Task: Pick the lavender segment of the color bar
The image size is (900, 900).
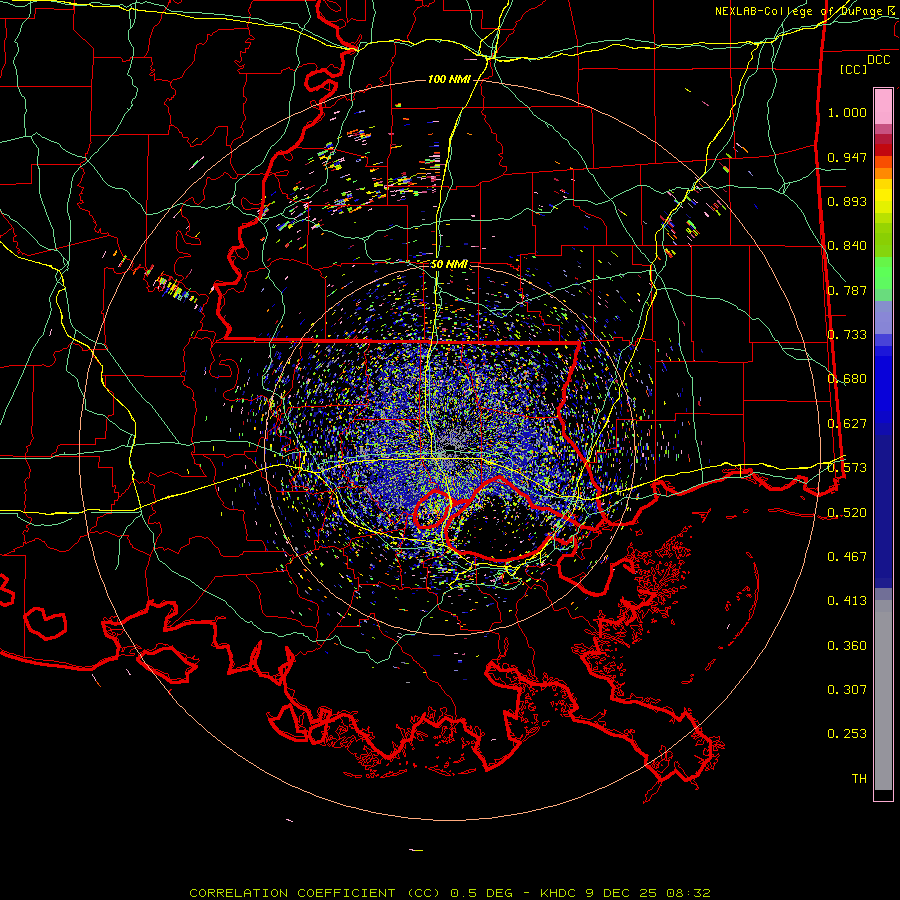Action: [x=883, y=317]
